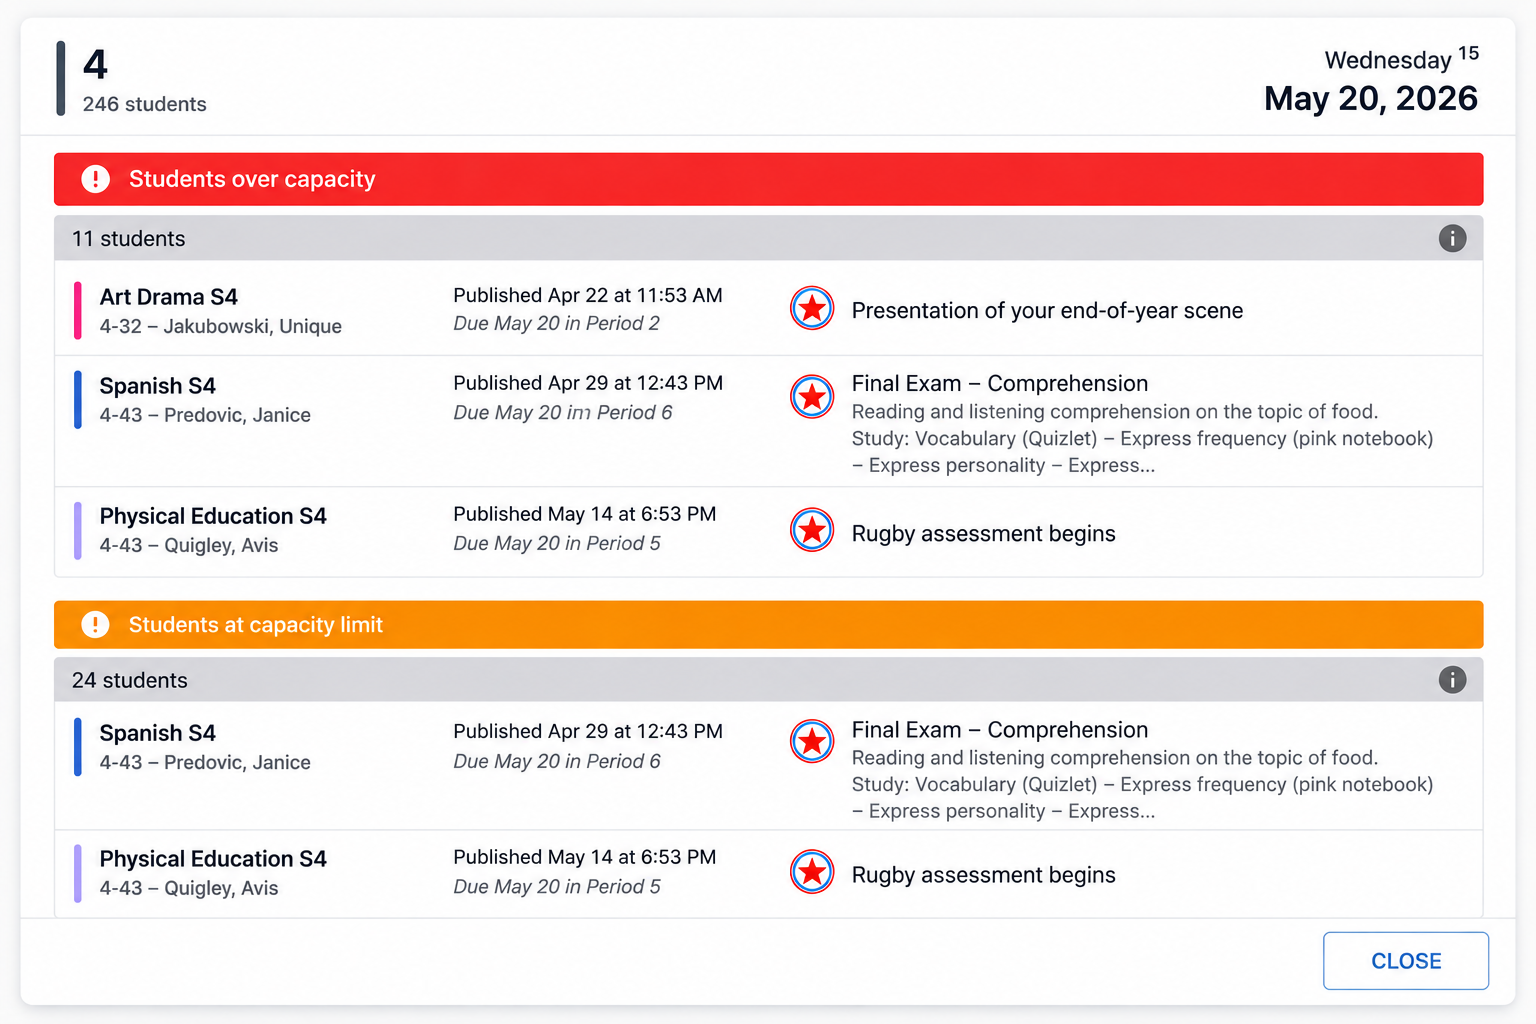Open Spanish S4 under over capacity section

[x=158, y=386]
